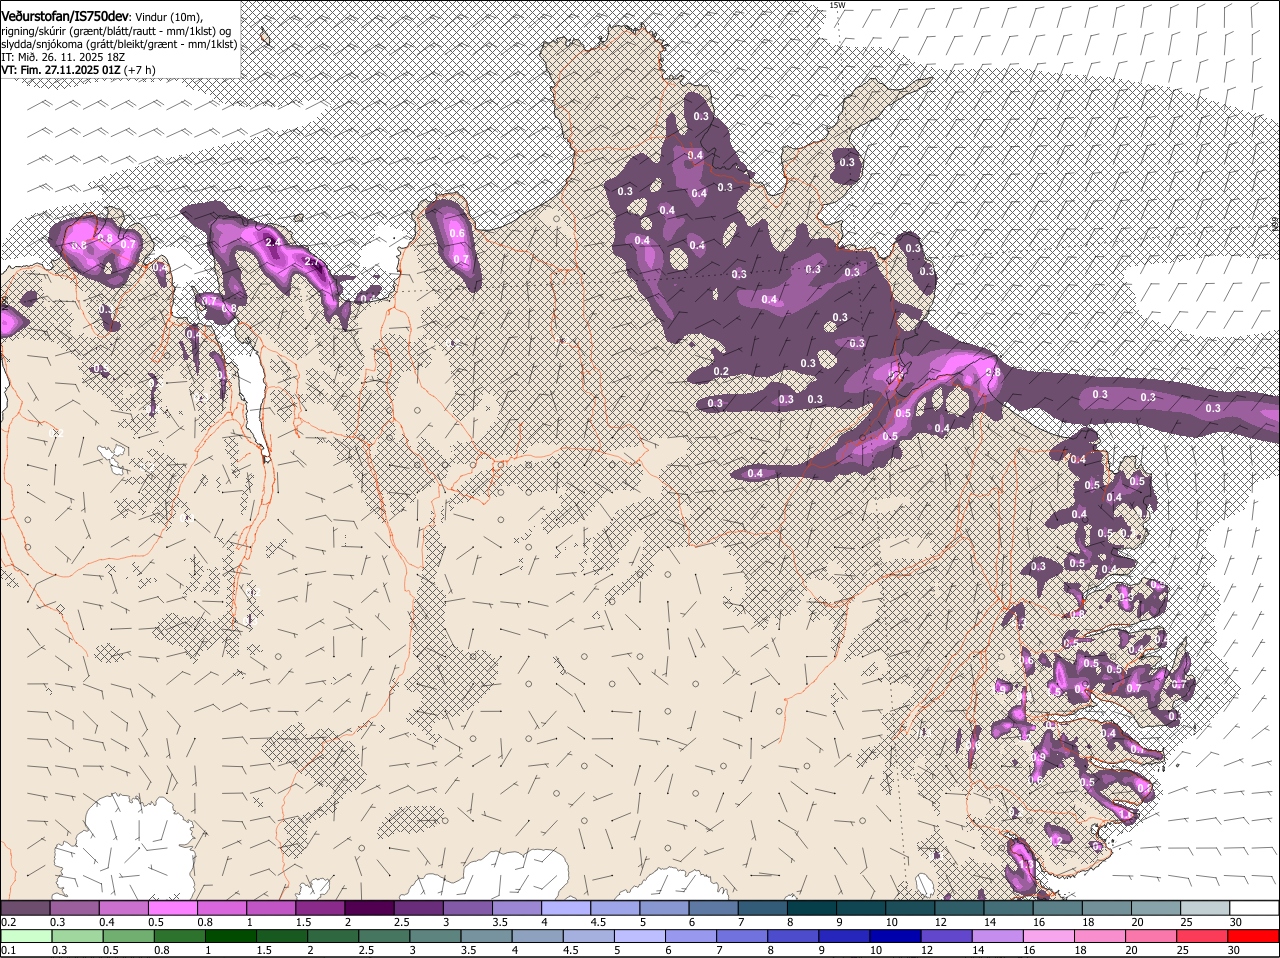Select upper legend swatch starting at 0.4
This screenshot has height=958, width=1280.
coord(123,907)
